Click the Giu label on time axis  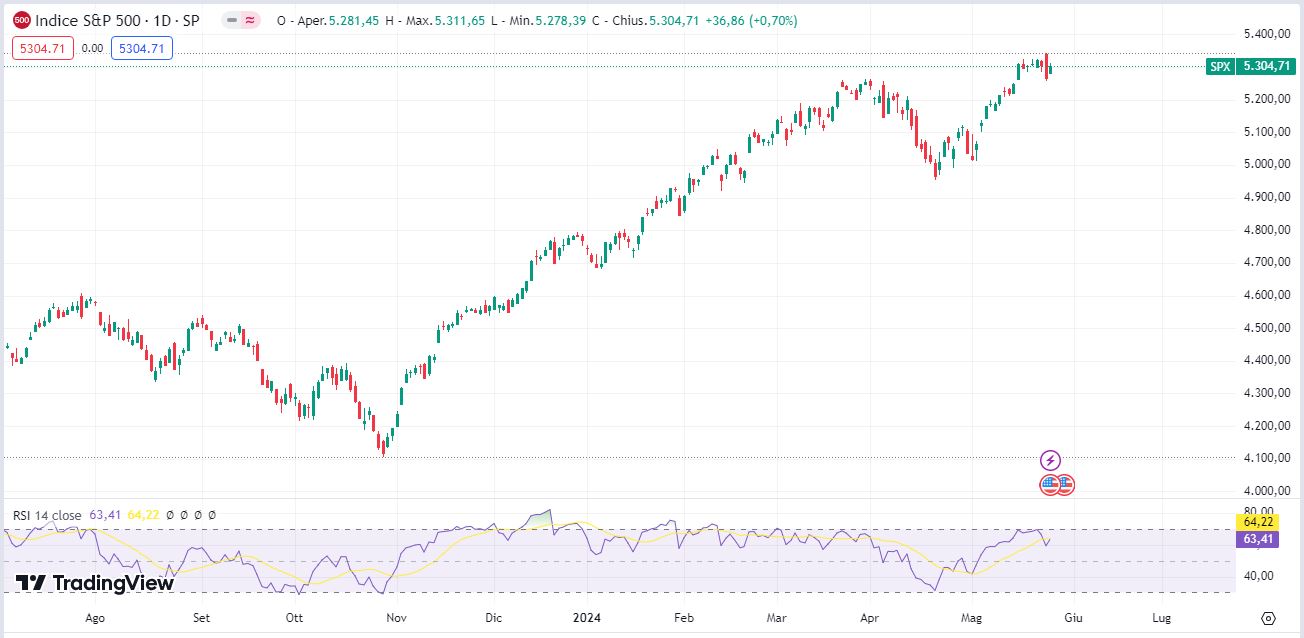(x=1072, y=618)
